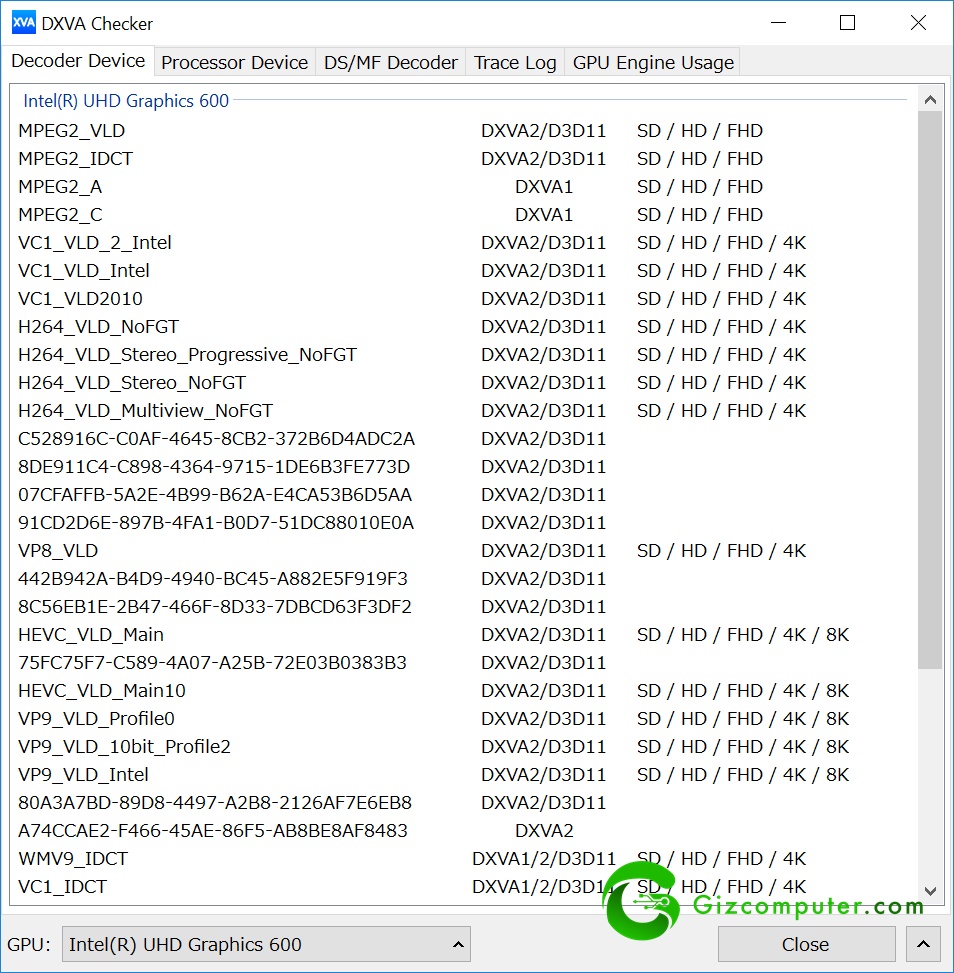The width and height of the screenshot is (954, 973).
Task: Click the SD / HD / FHD text of MPEG2_VLD
Action: 700,131
